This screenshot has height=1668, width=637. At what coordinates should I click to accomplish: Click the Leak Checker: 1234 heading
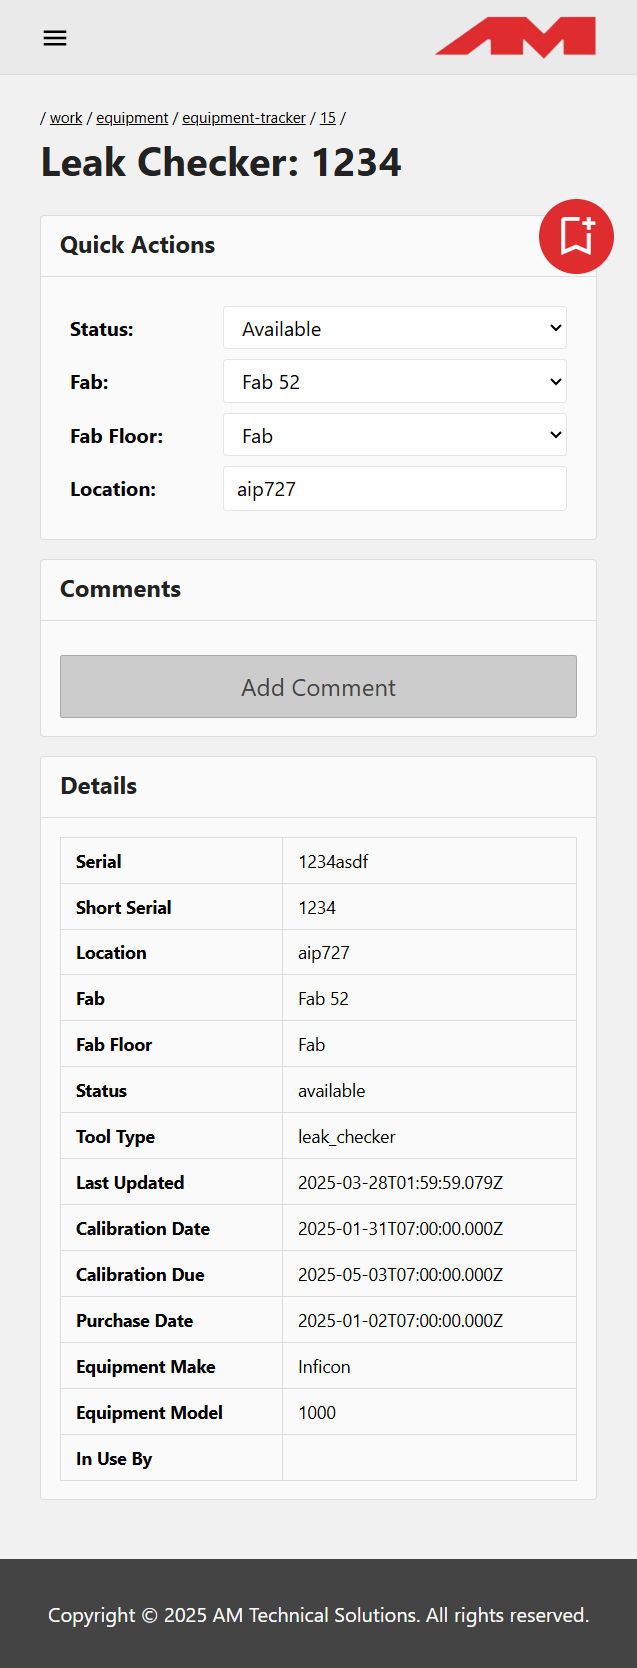221,162
